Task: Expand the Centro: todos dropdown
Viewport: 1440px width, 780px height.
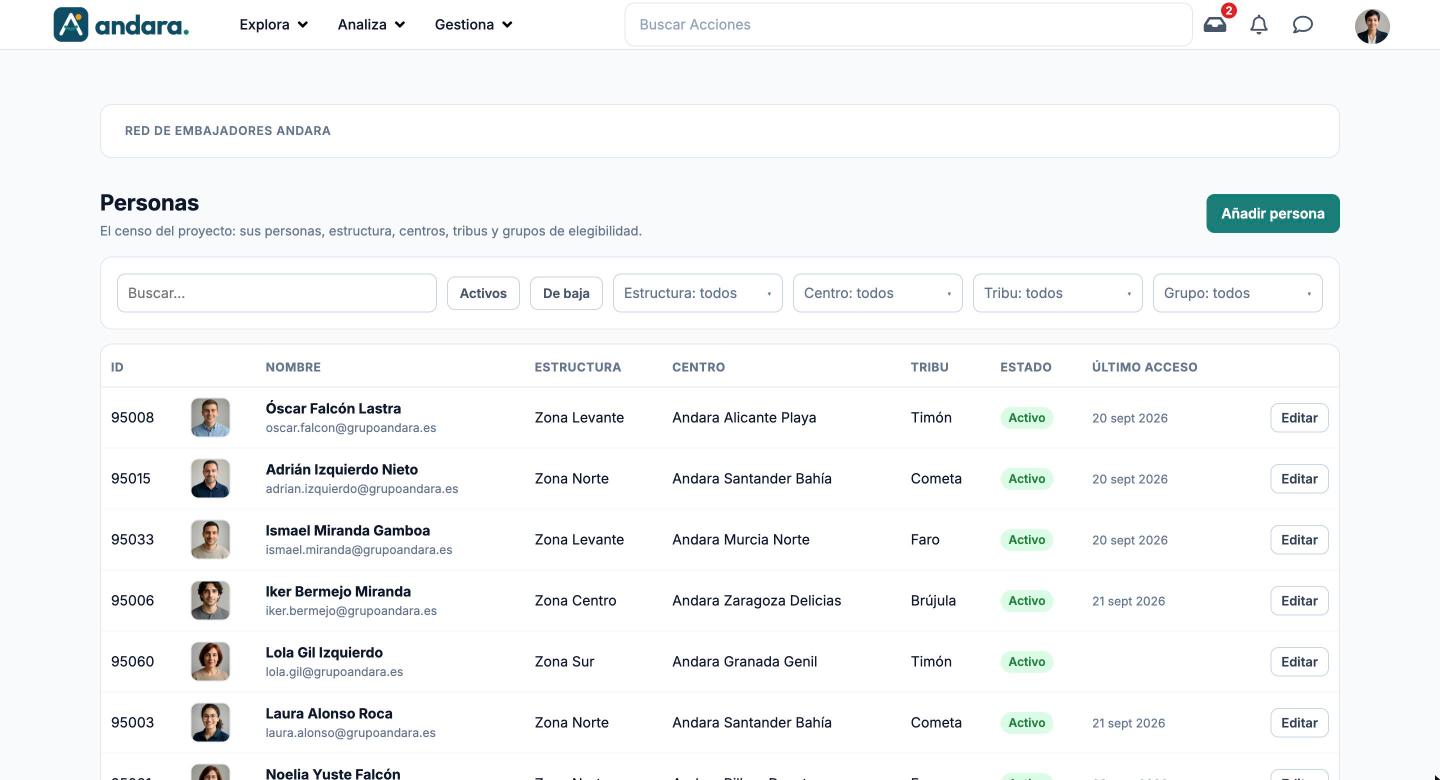Action: pos(878,293)
